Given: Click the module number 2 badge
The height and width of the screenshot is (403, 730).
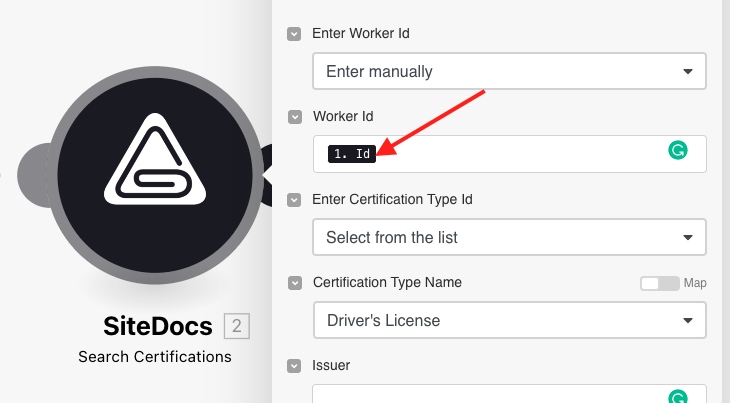Looking at the screenshot, I should pyautogui.click(x=237, y=326).
